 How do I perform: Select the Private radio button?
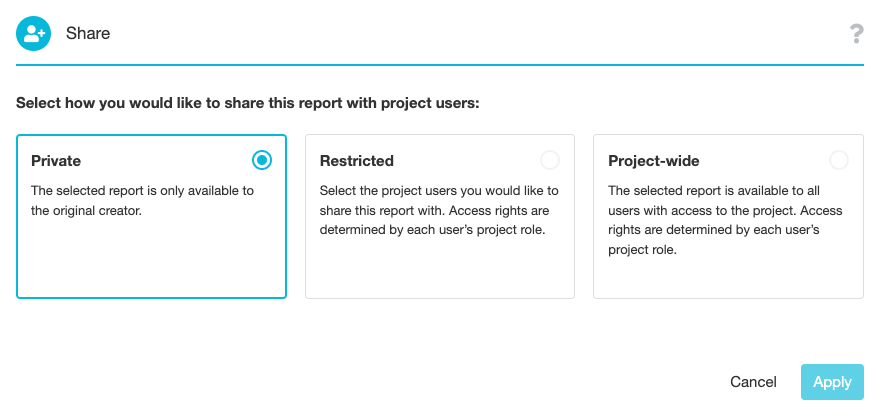pos(262,160)
